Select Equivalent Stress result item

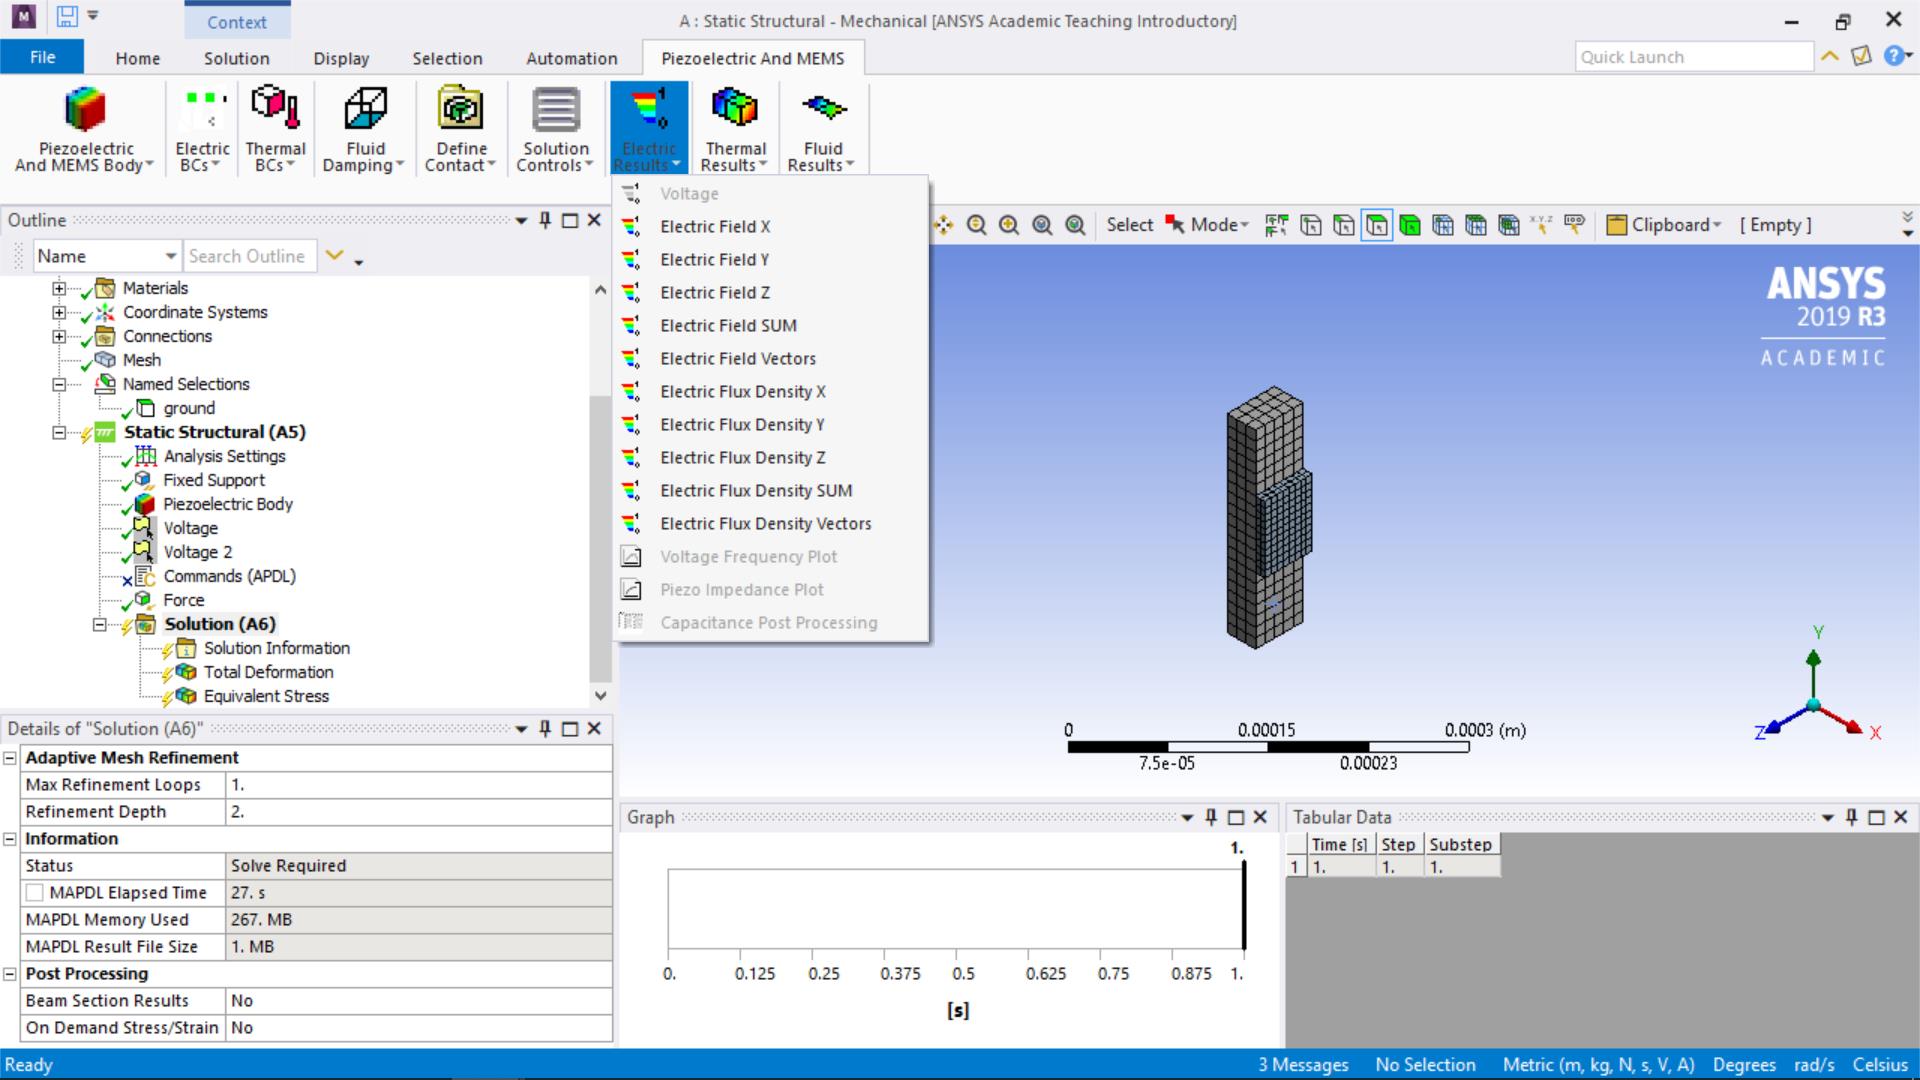coord(266,696)
